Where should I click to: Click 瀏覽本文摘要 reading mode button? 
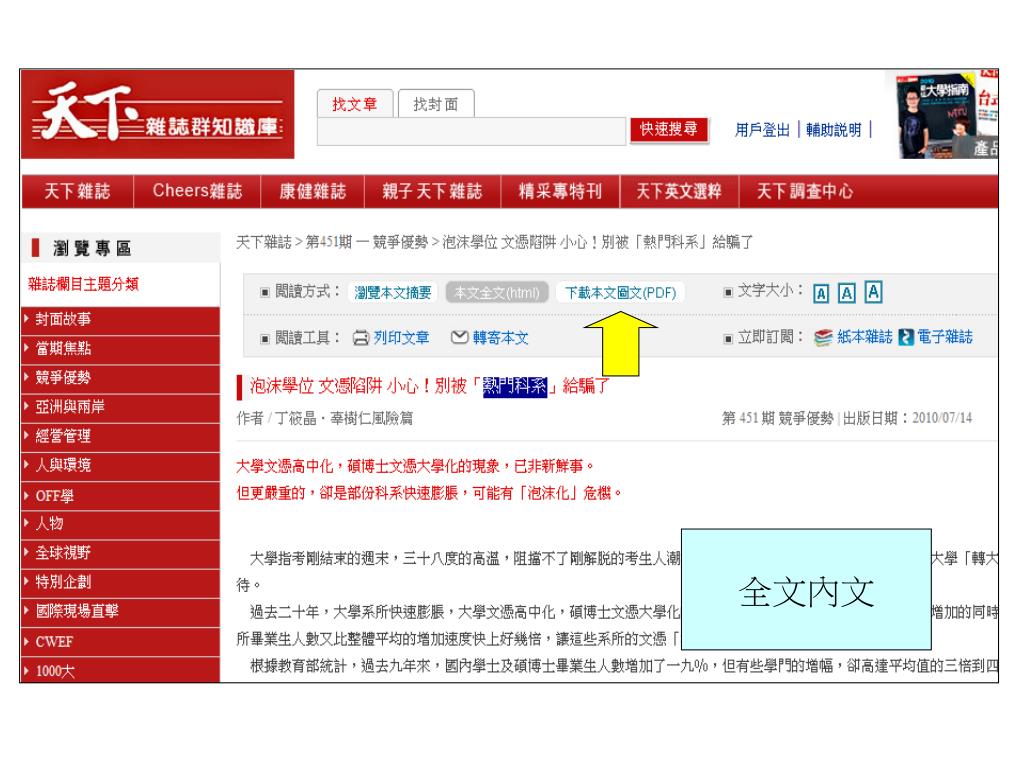393,293
